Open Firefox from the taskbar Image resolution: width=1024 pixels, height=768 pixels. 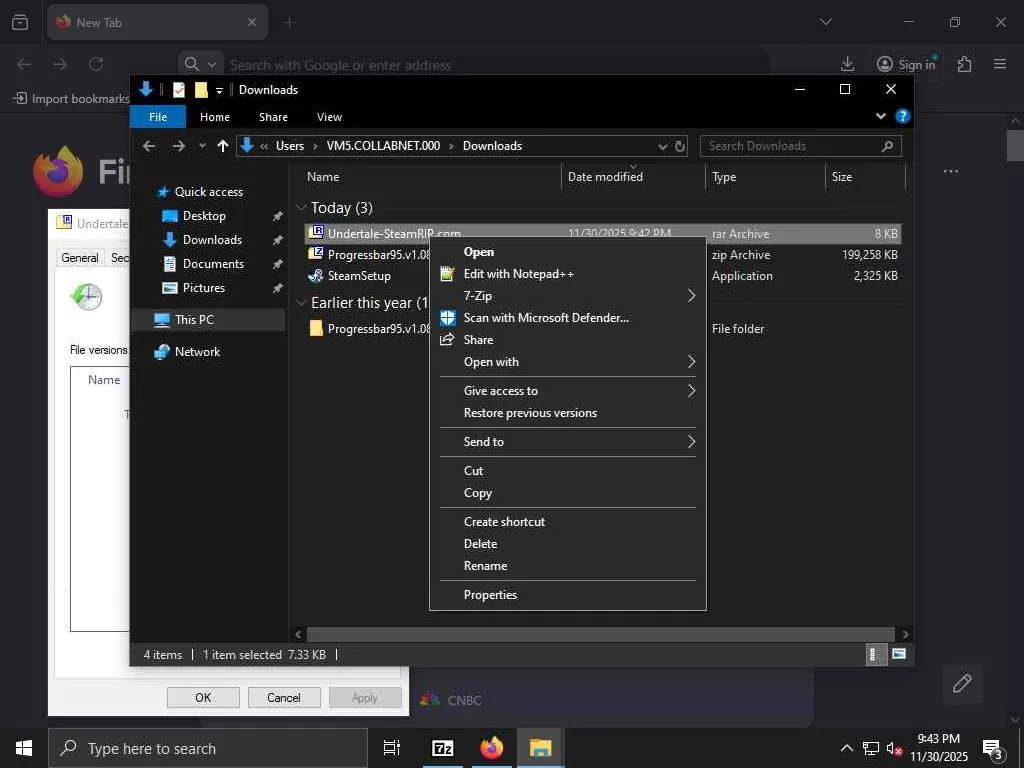(492, 748)
